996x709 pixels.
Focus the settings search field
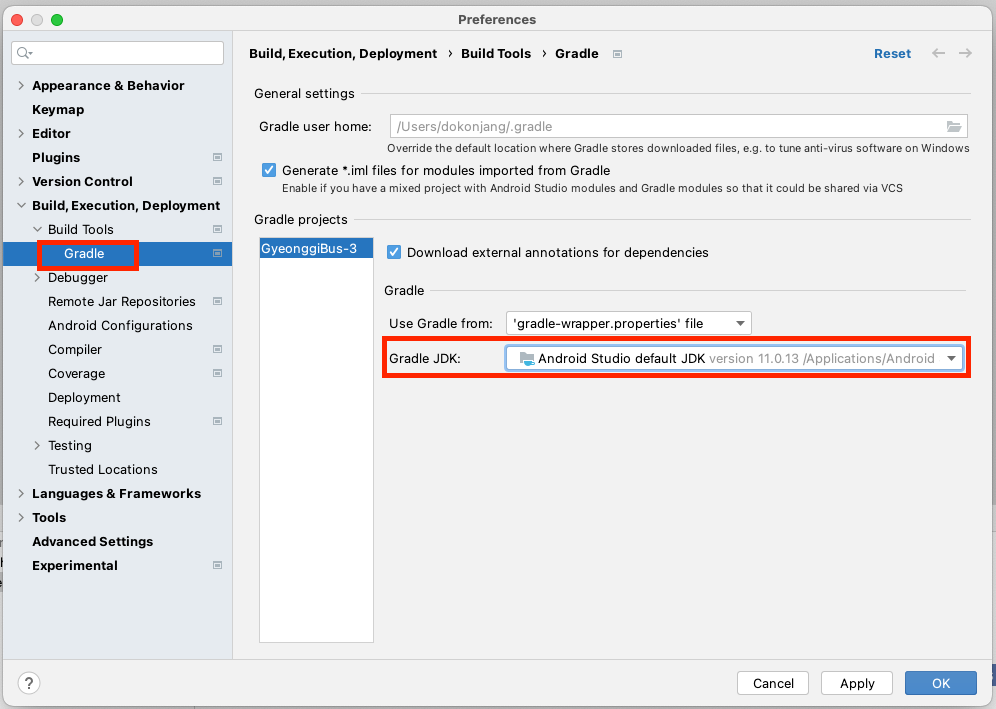pos(118,53)
